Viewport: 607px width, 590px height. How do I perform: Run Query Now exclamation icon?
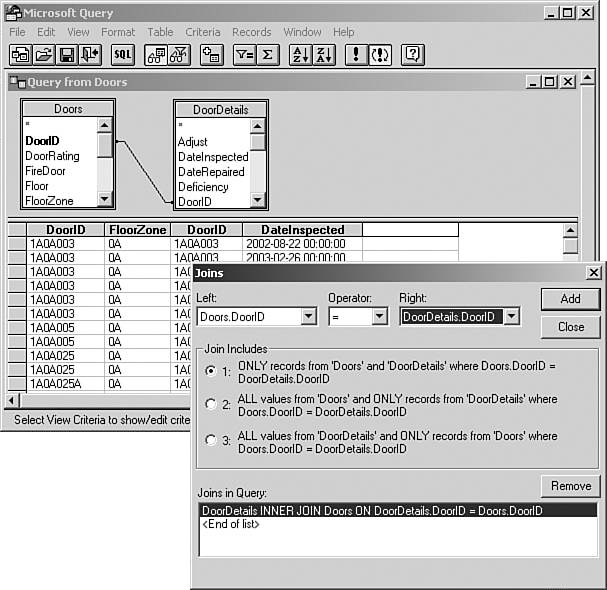[x=356, y=55]
